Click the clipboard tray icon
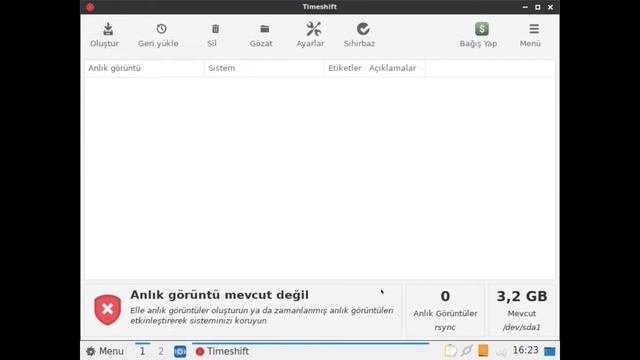Screen dimensions: 640x360 pyautogui.click(x=450, y=351)
